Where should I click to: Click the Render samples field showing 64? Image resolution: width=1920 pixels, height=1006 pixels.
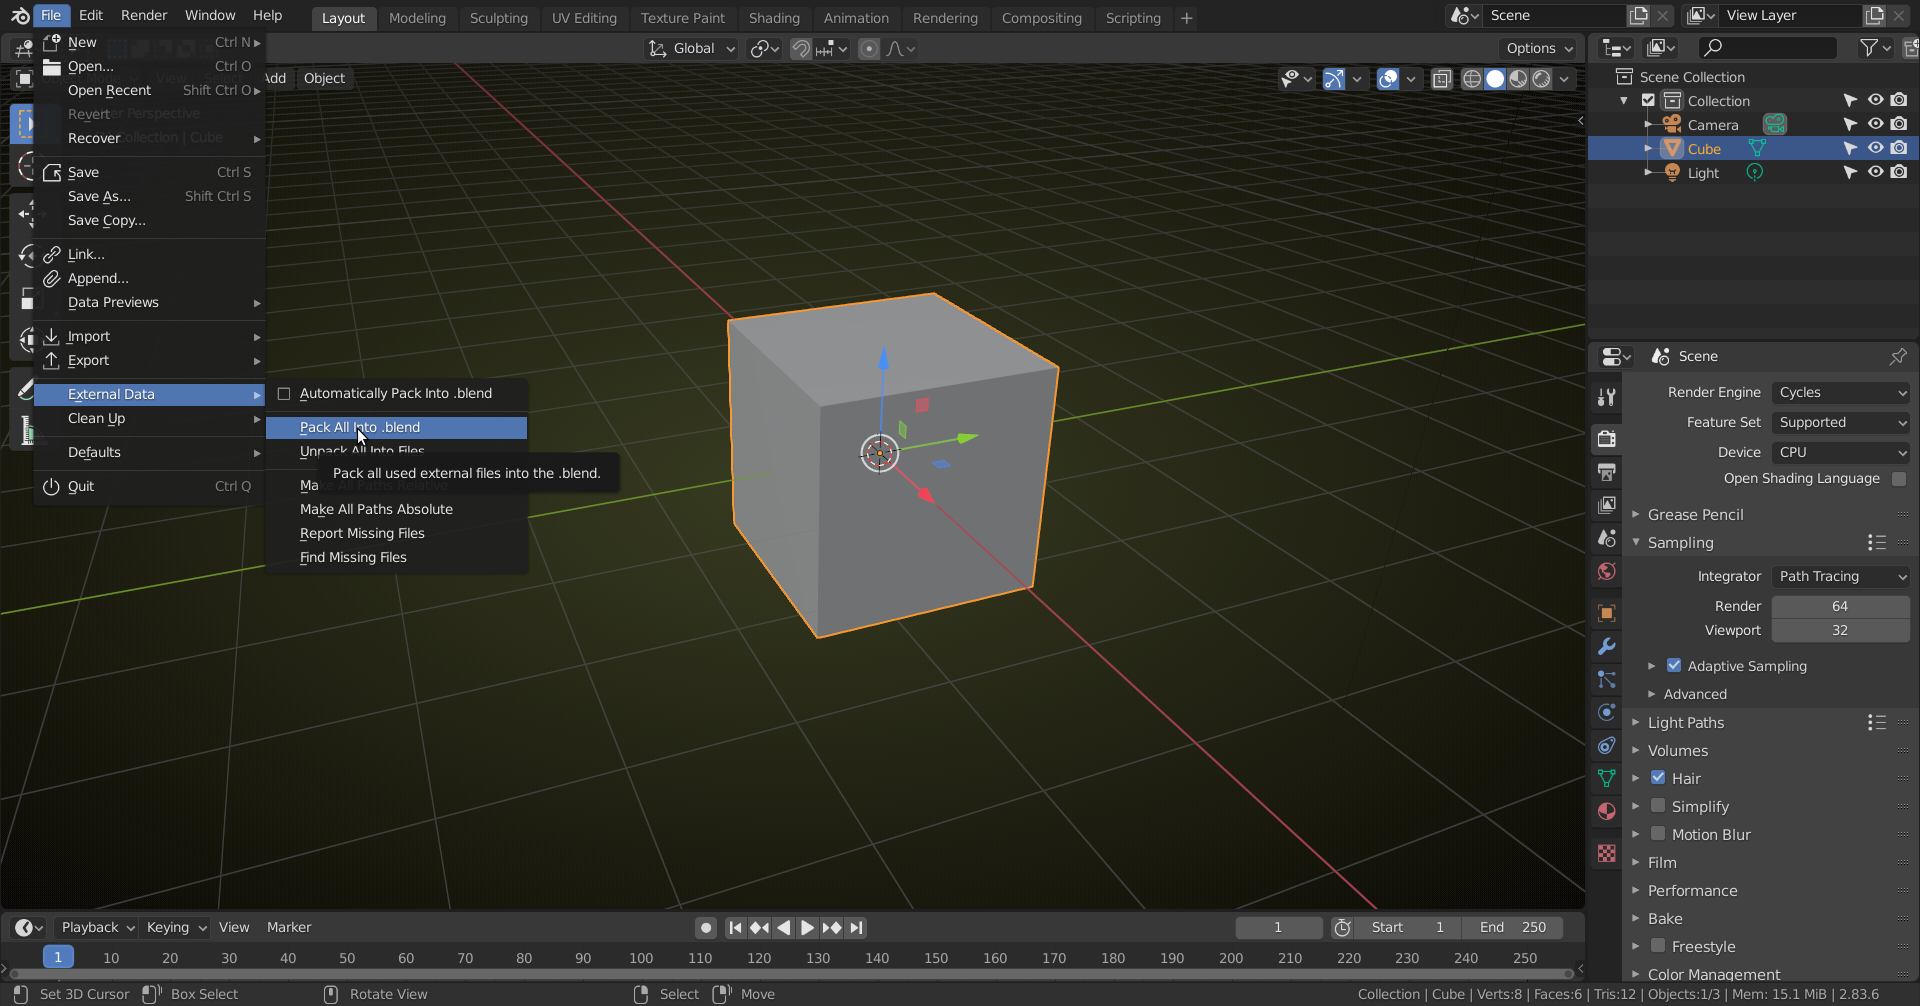1840,607
